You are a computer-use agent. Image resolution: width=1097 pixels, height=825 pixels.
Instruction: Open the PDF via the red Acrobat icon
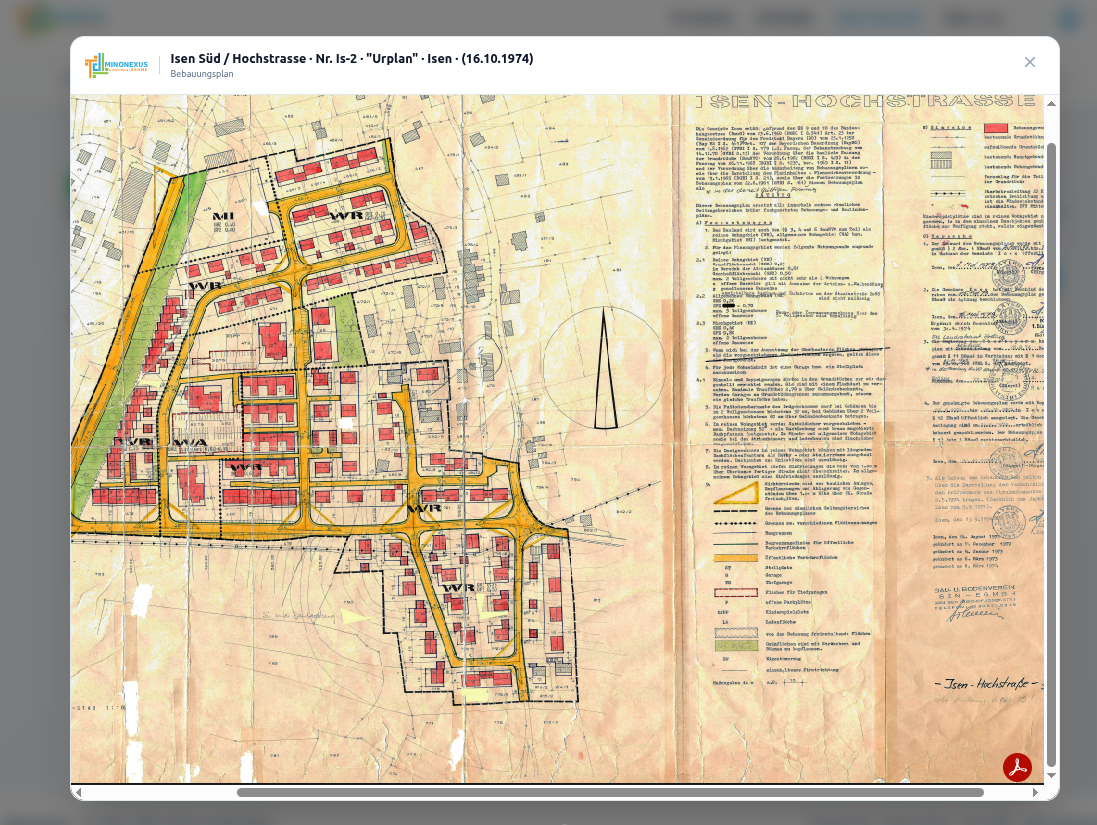coord(1017,767)
